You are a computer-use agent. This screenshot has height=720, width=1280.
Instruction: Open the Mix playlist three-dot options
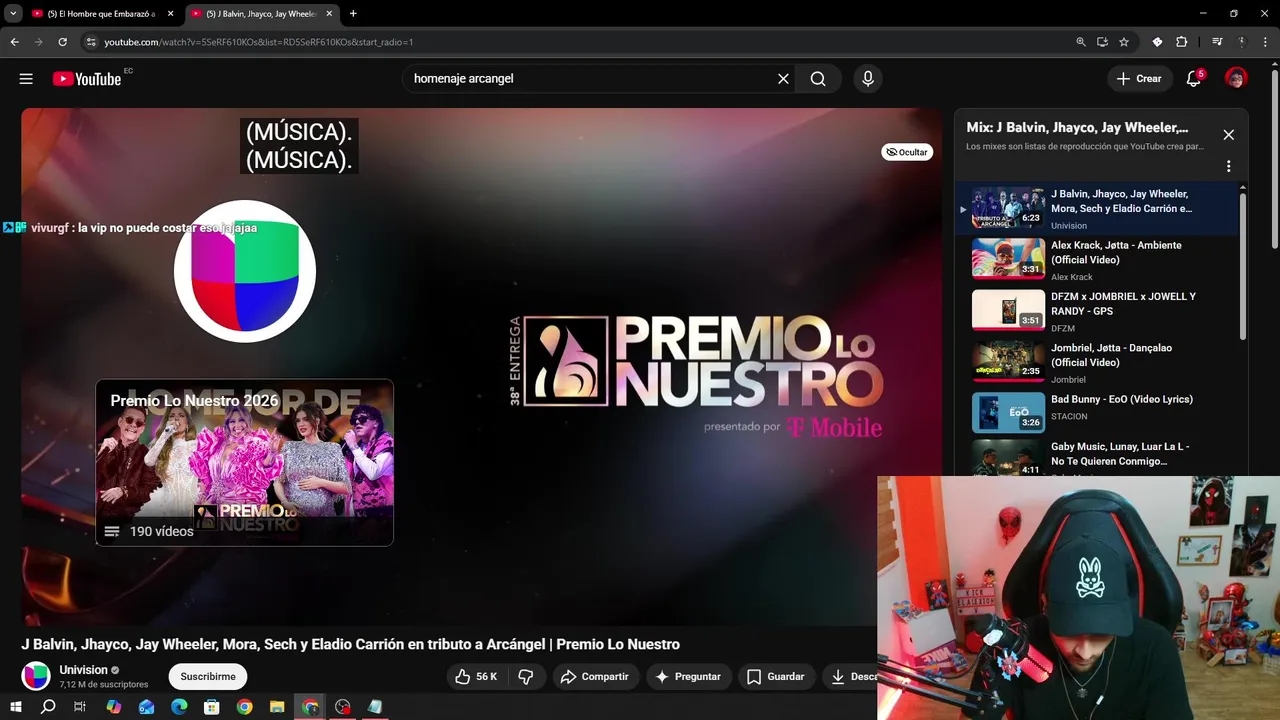pyautogui.click(x=1228, y=166)
